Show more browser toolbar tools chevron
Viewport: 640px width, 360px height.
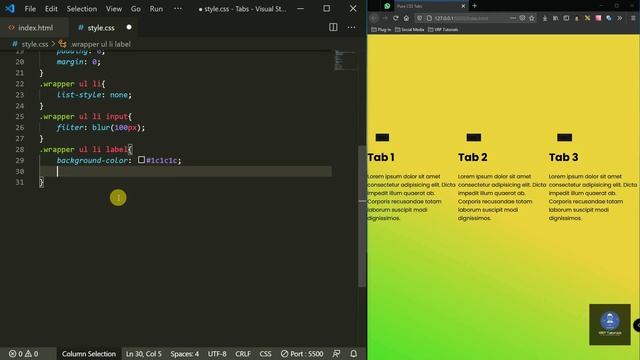coord(620,18)
